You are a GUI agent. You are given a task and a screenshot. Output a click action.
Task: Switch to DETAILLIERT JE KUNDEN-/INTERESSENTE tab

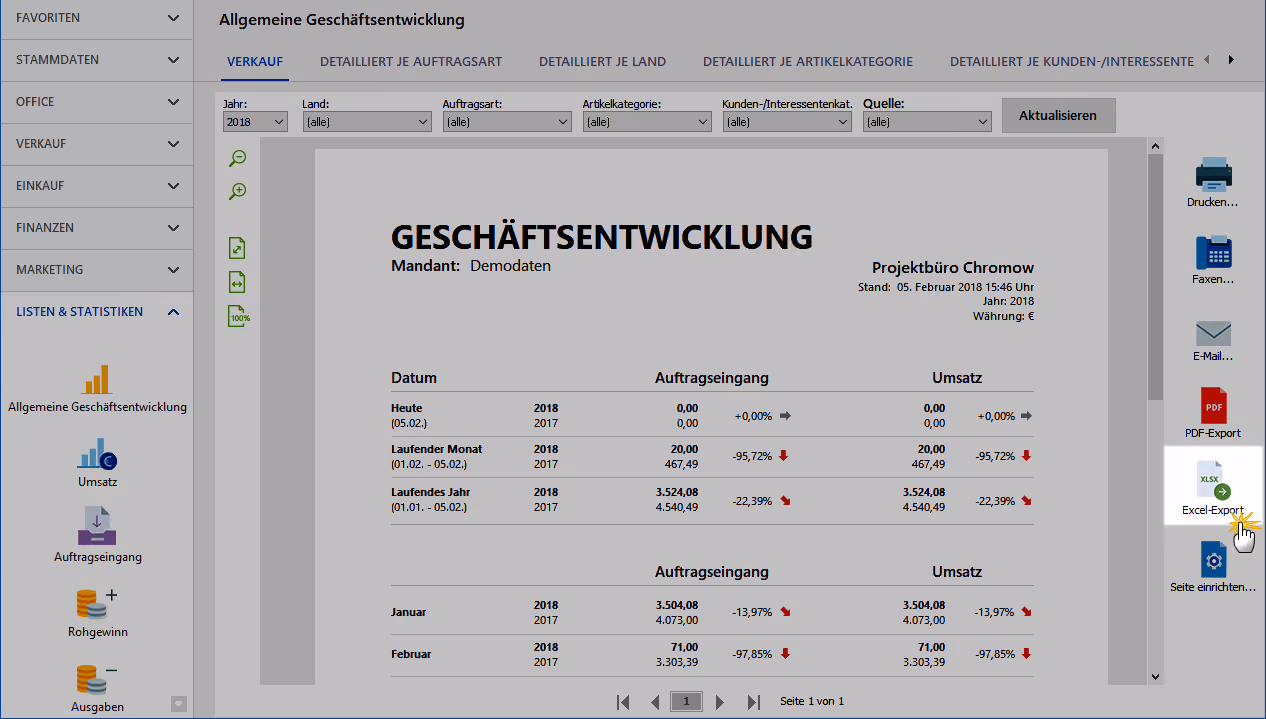[x=1072, y=61]
